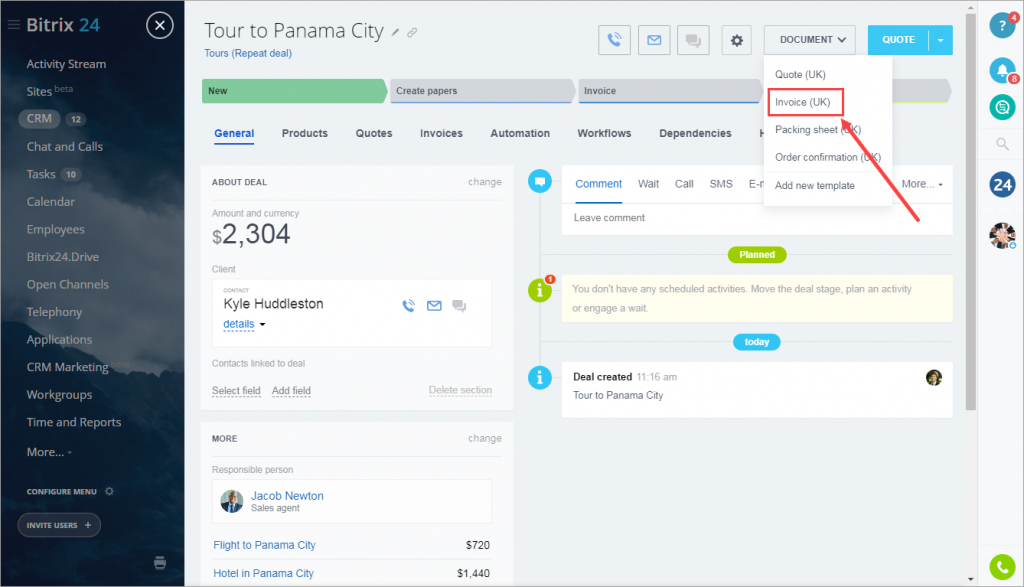The height and width of the screenshot is (587, 1024).
Task: Switch to the Products tab
Action: point(304,133)
